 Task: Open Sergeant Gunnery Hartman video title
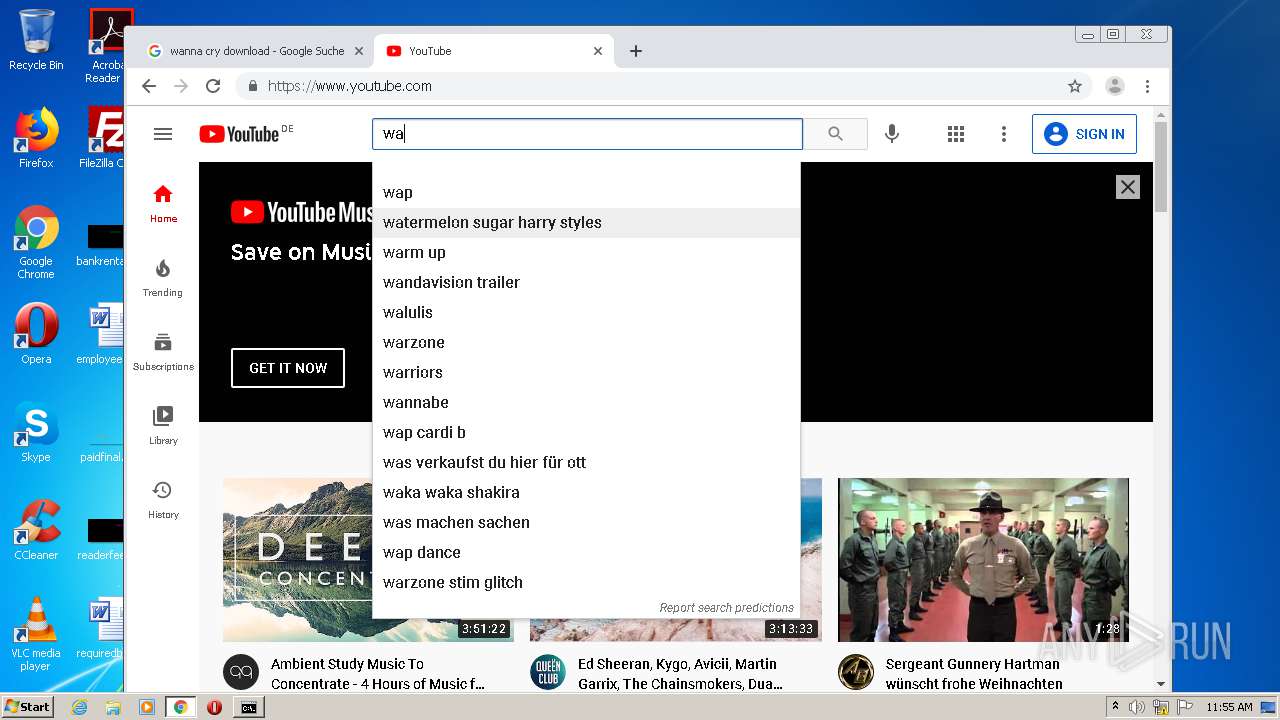[974, 674]
